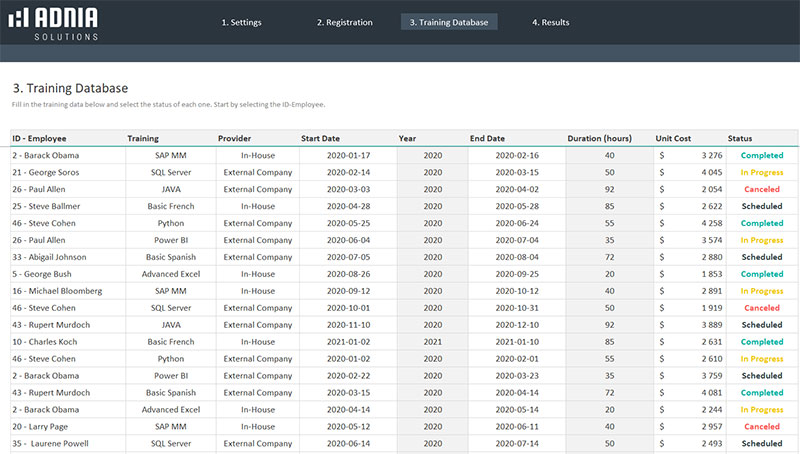The image size is (800, 454).
Task: Select the In-House provider cell for George Bush
Action: [x=258, y=274]
